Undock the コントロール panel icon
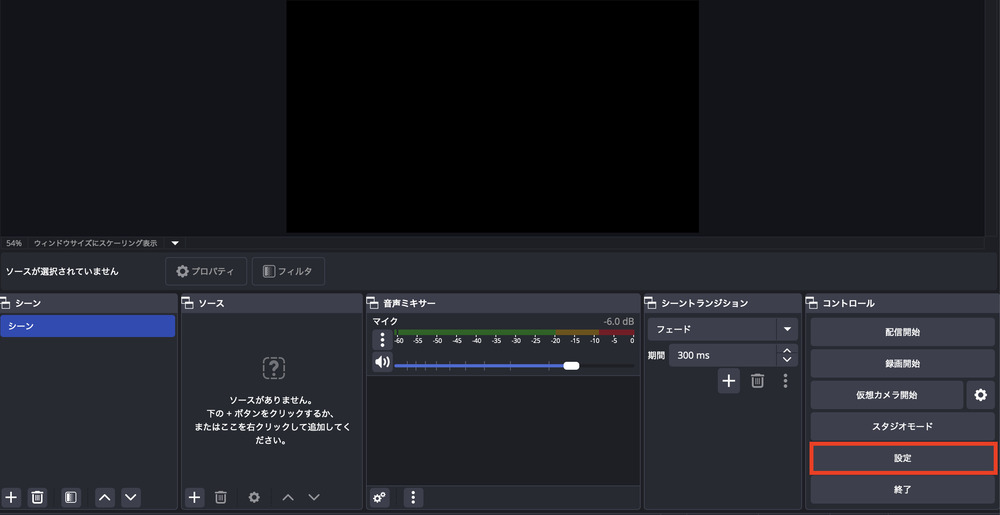Screen dimensions: 1000x515 [x=812, y=303]
